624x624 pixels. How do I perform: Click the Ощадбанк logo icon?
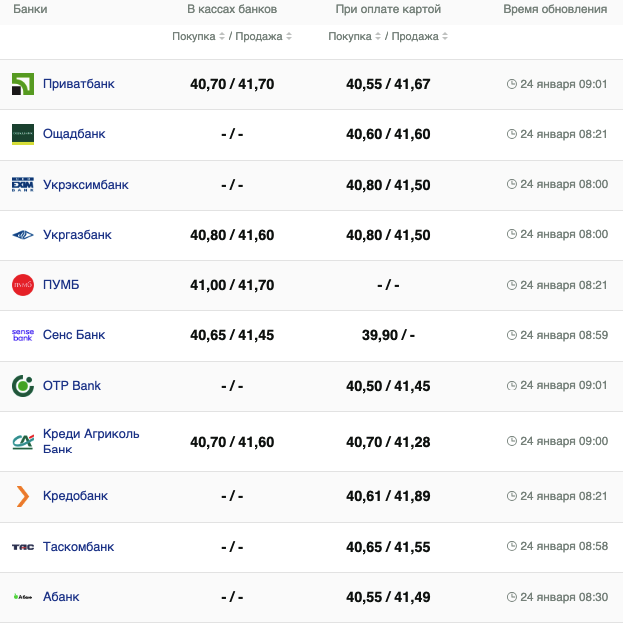[22, 134]
